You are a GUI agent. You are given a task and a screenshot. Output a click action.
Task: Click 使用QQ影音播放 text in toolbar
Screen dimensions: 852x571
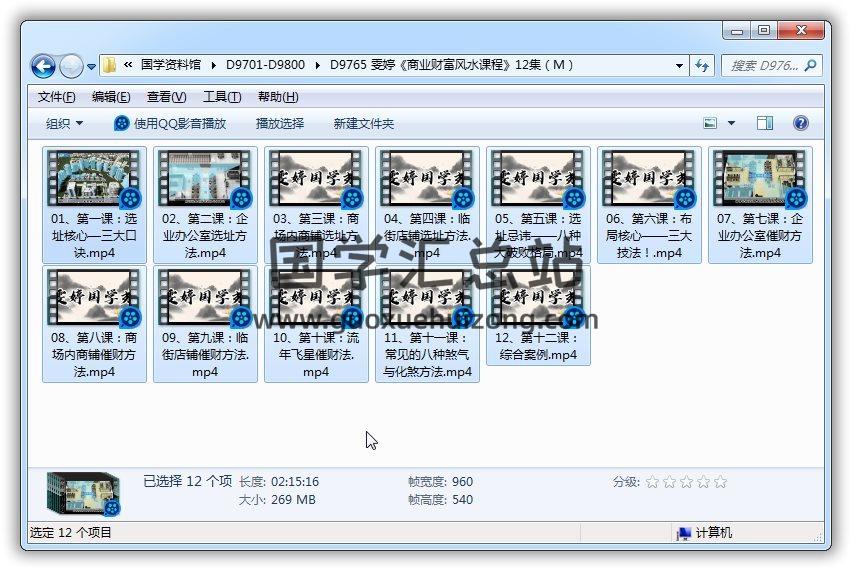180,123
